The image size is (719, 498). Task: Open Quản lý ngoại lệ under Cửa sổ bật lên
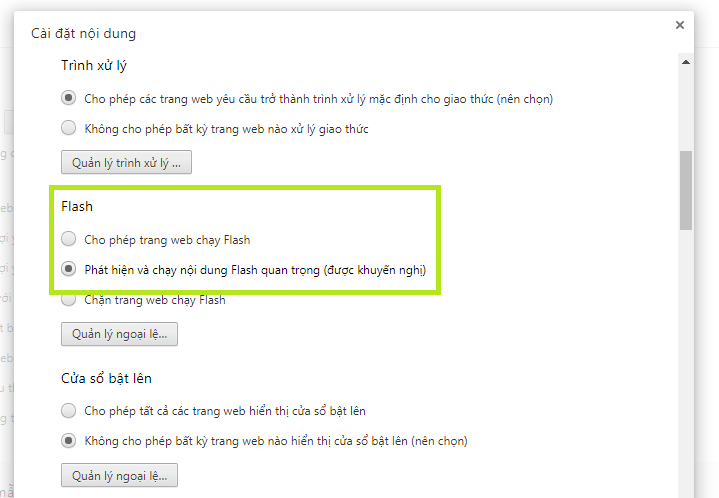(119, 476)
